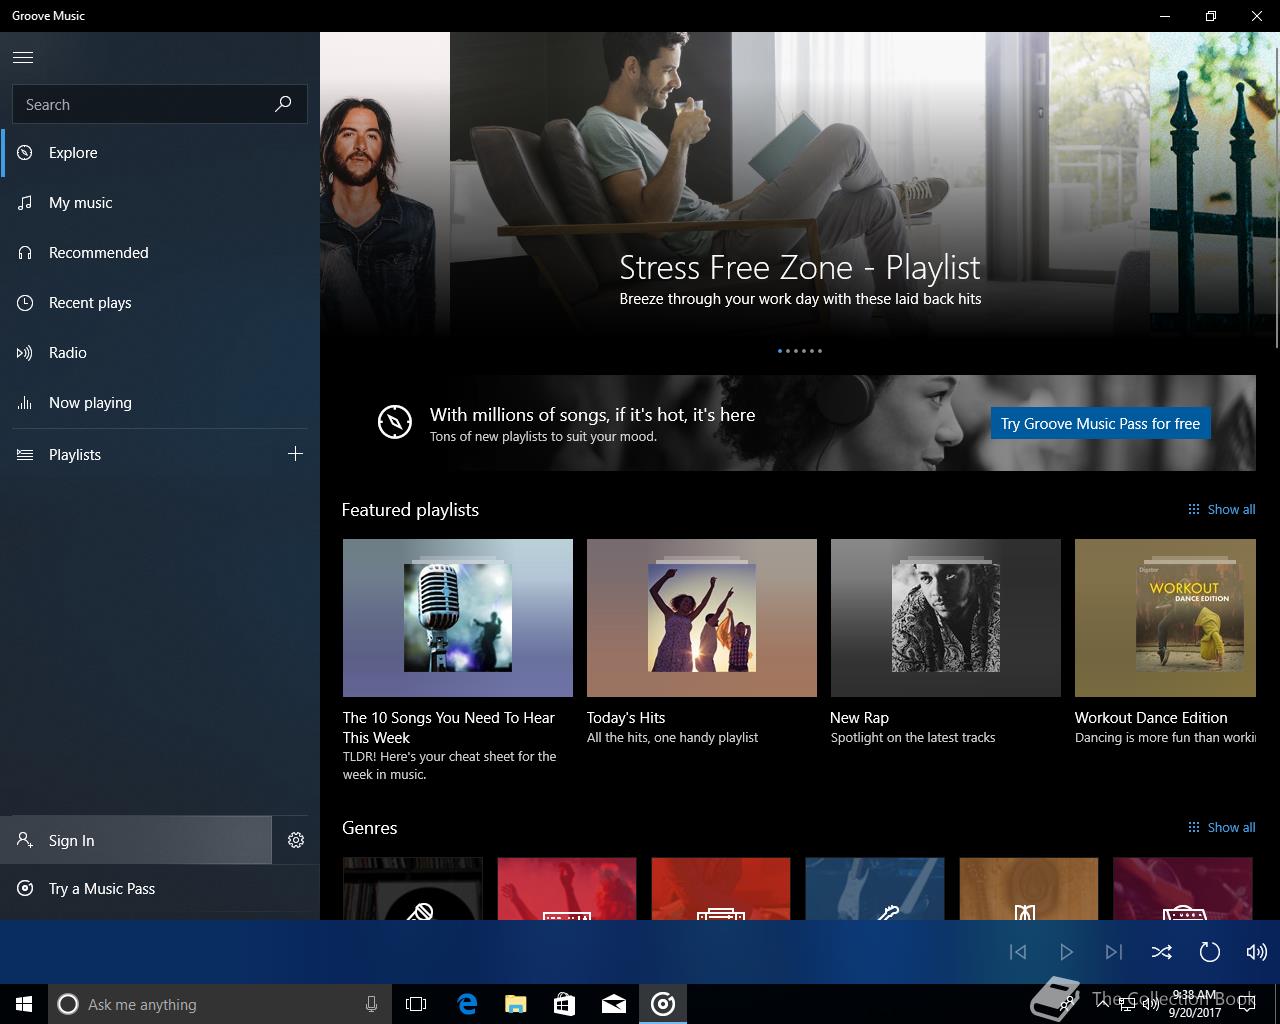Screen dimensions: 1280x1024
Task: Open File Explorer from taskbar
Action: [516, 1004]
